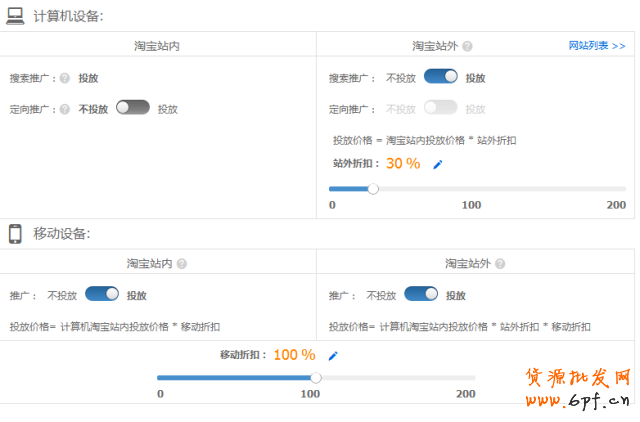Click the greyed-out 定向推广 toggle in 淘宝站外
640x422 pixels.
click(441, 108)
